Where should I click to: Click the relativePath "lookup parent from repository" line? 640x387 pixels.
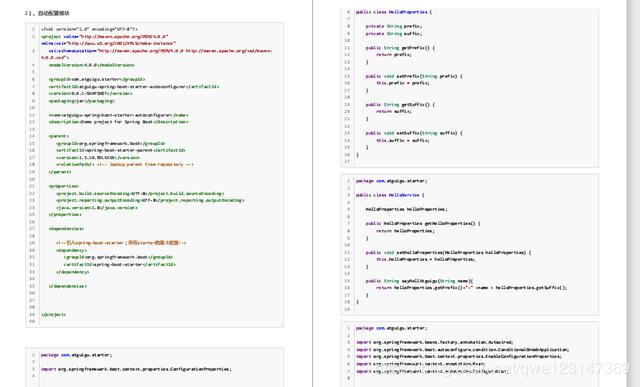pos(125,164)
